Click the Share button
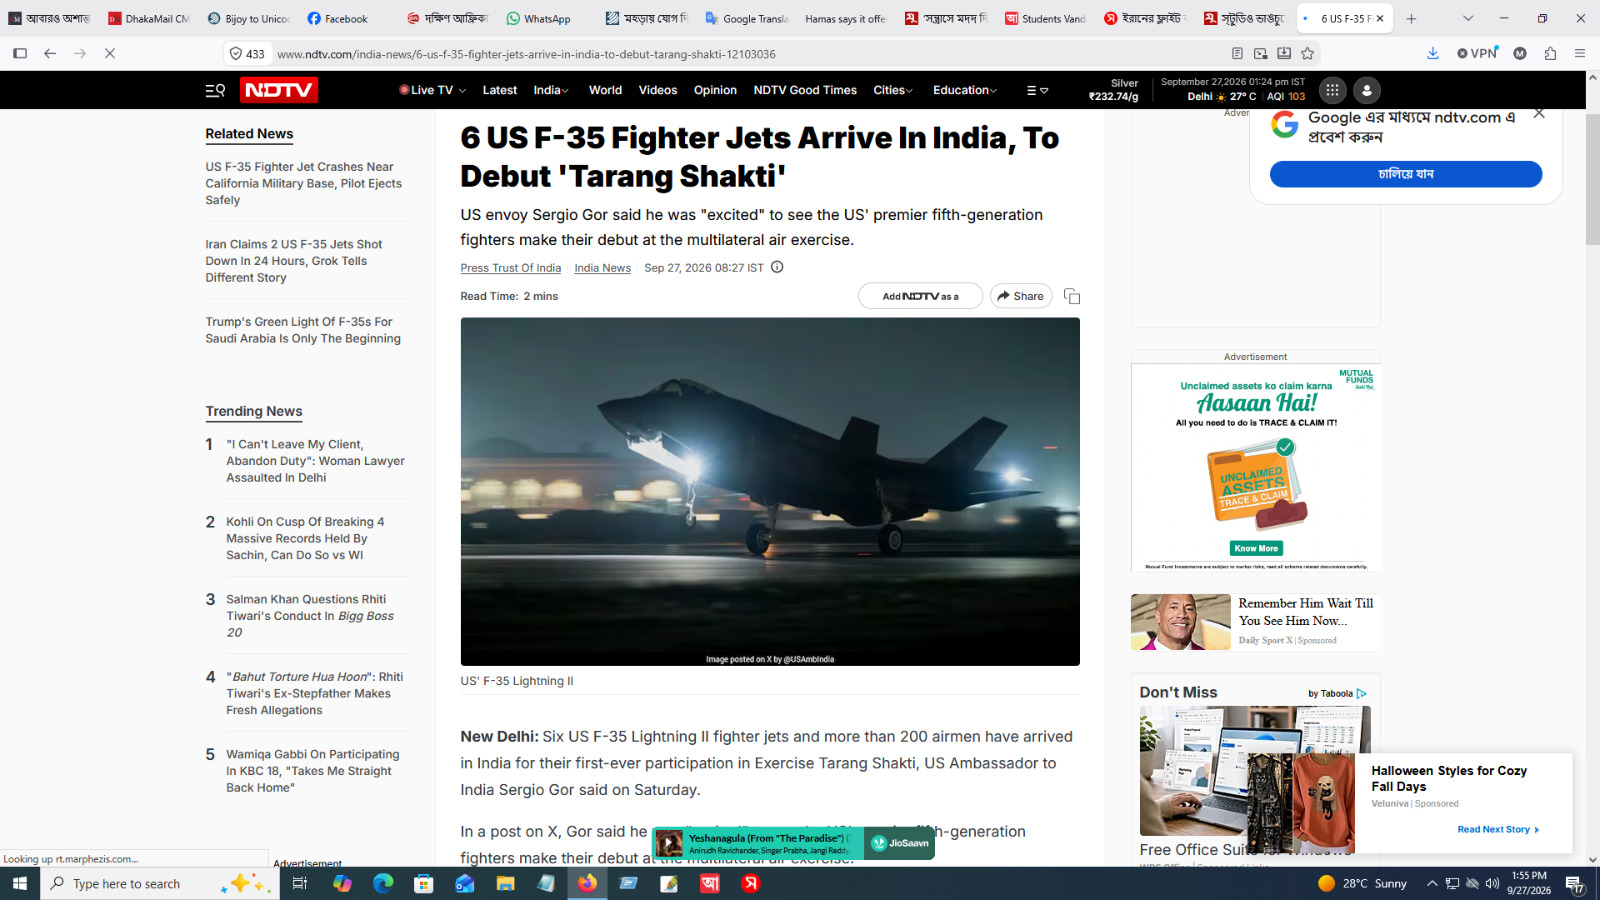Viewport: 1600px width, 900px height. click(1021, 296)
